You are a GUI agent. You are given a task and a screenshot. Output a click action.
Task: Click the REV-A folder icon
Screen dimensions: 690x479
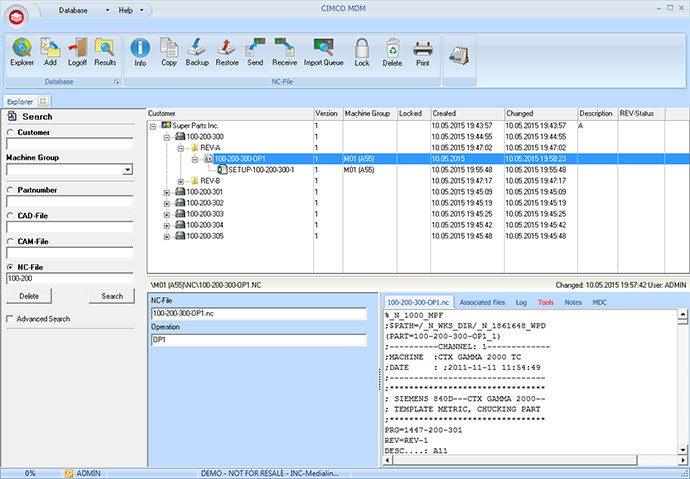point(195,148)
